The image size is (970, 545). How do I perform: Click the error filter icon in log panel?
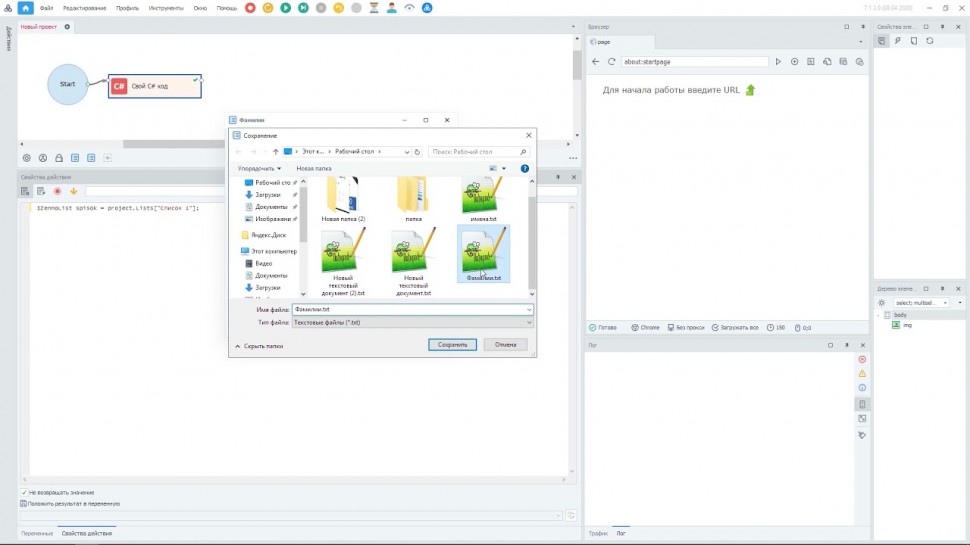point(862,359)
